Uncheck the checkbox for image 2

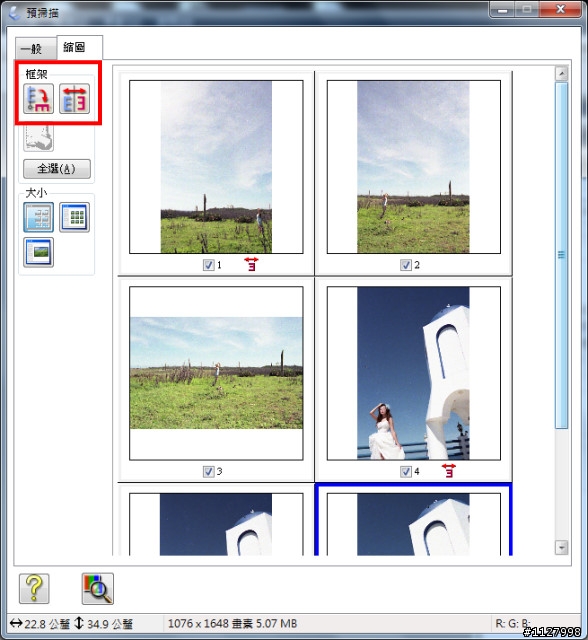(x=406, y=265)
